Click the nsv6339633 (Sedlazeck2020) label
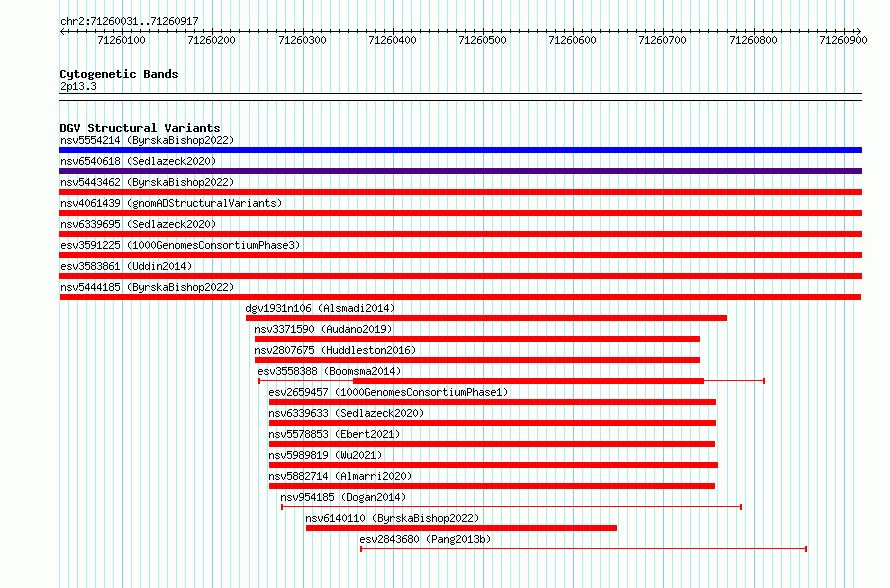The image size is (890, 588). click(x=346, y=413)
